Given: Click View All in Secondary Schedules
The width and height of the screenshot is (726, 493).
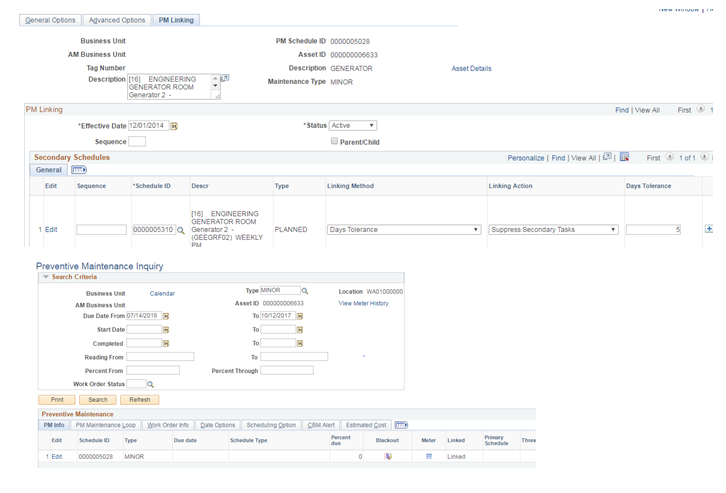Looking at the screenshot, I should pyautogui.click(x=583, y=158).
